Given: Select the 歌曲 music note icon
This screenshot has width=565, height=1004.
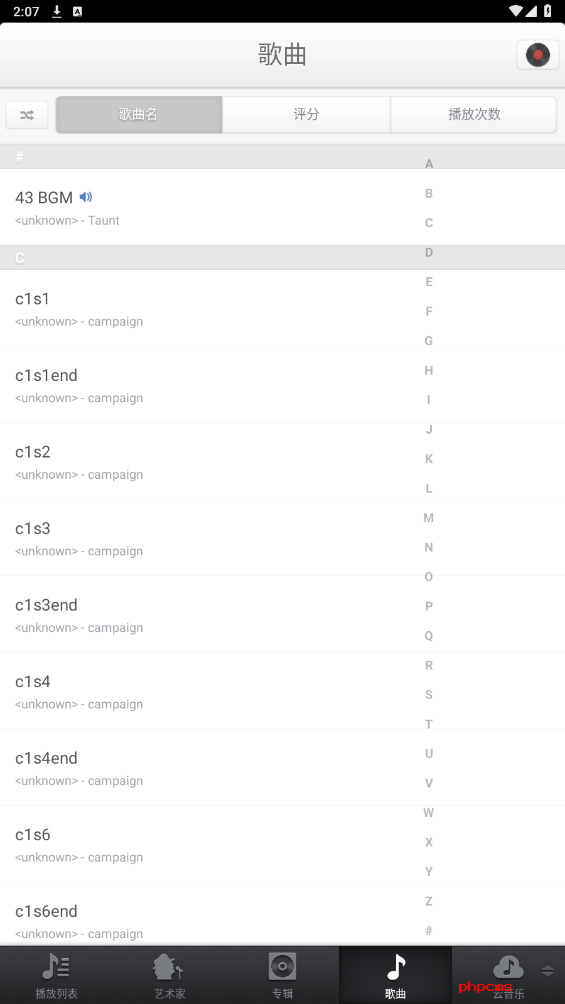Looking at the screenshot, I should tap(396, 967).
